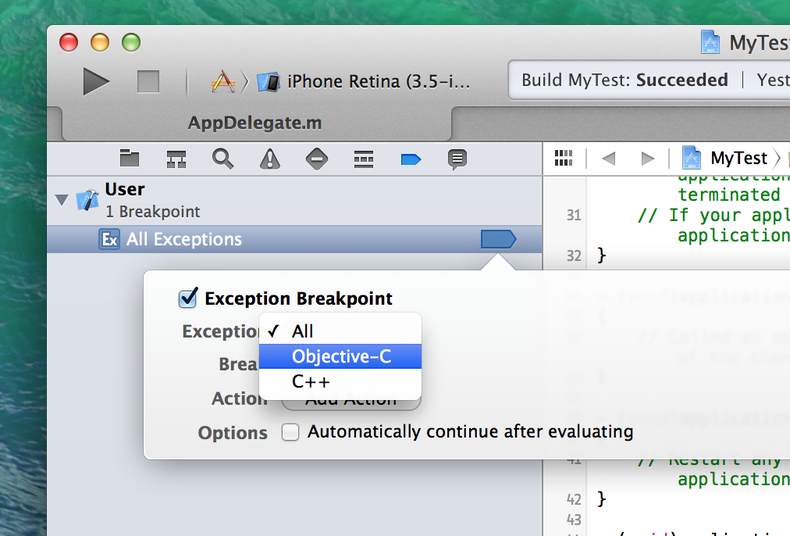Click the MyTest project icon in title bar
Image resolution: width=790 pixels, height=536 pixels.
(x=710, y=42)
